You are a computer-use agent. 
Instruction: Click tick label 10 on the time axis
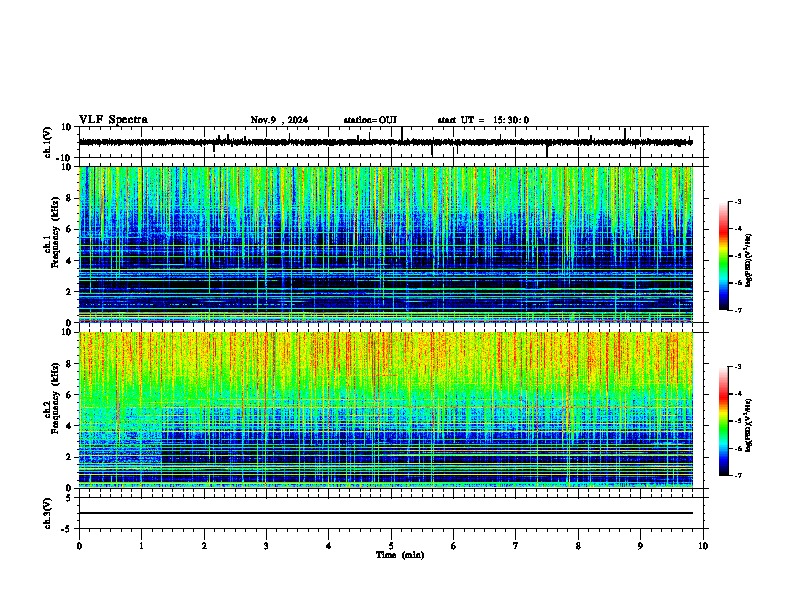703,546
